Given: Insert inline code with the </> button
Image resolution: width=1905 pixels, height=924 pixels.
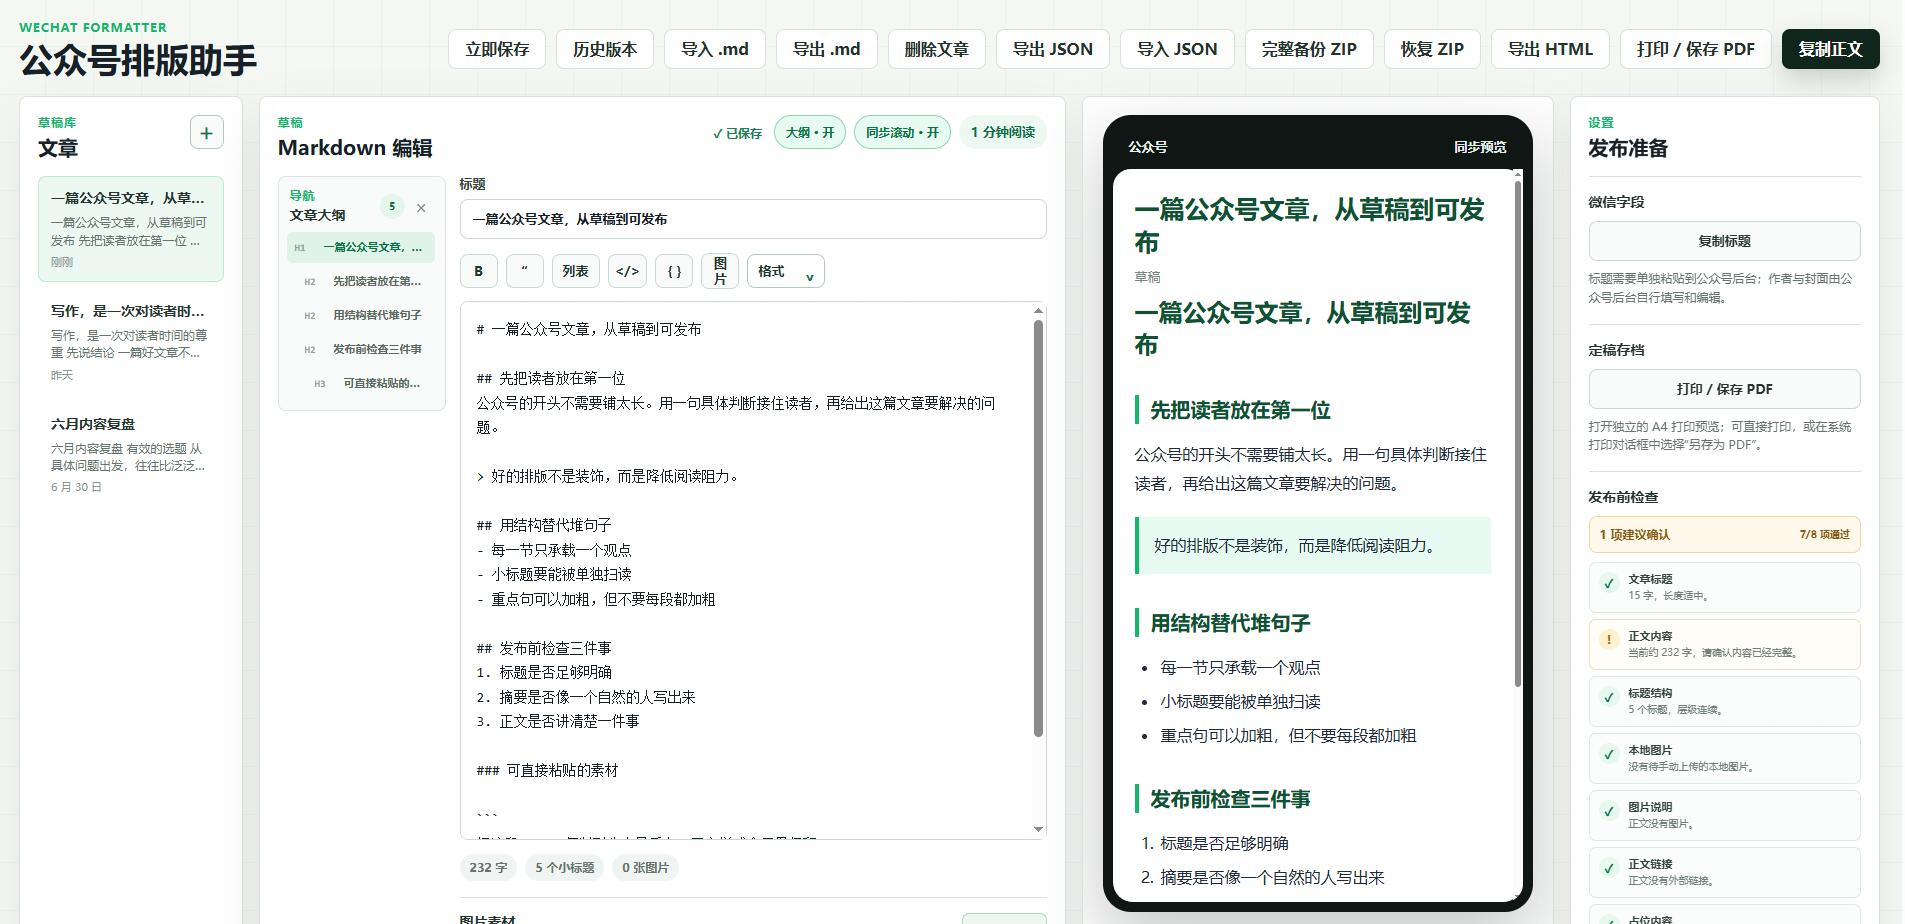Looking at the screenshot, I should [627, 271].
